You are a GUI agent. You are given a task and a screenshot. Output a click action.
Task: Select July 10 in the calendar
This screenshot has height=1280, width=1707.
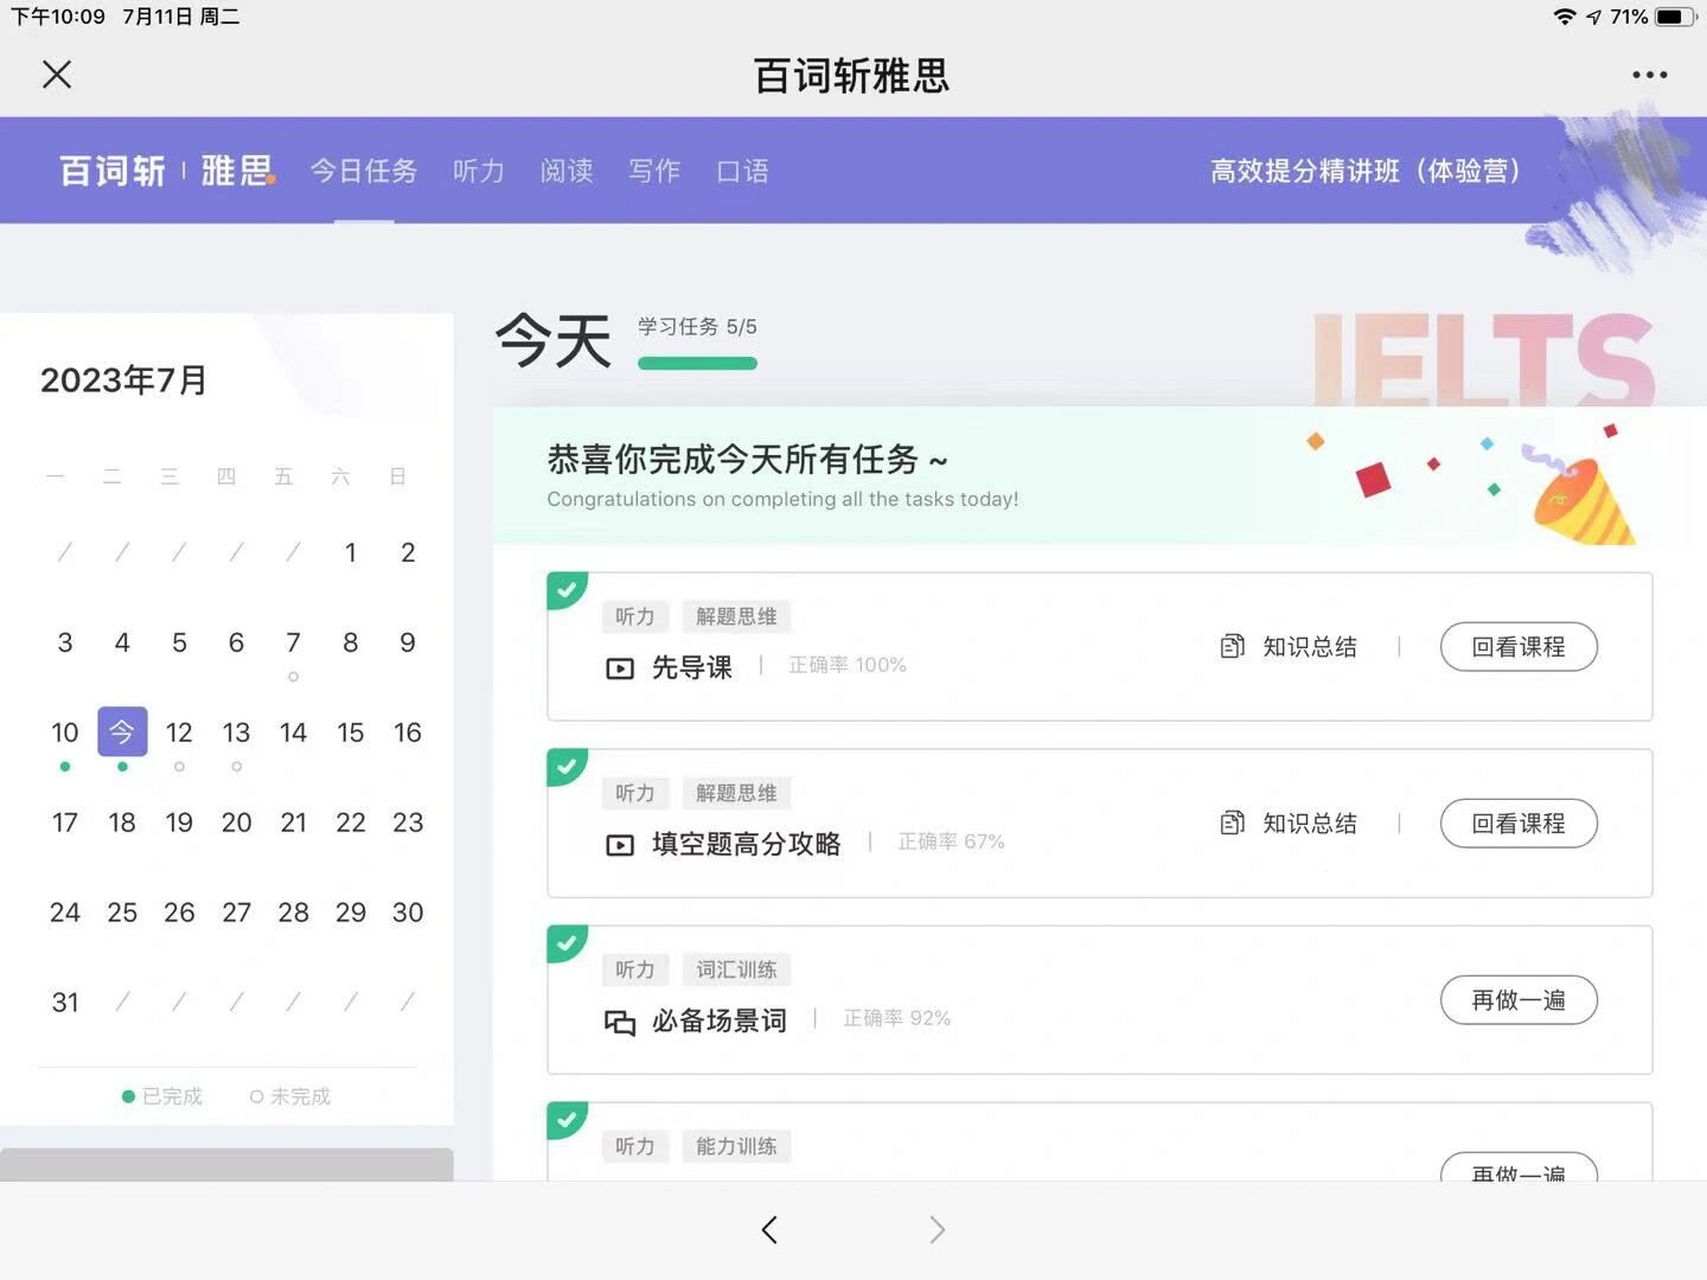tap(65, 733)
